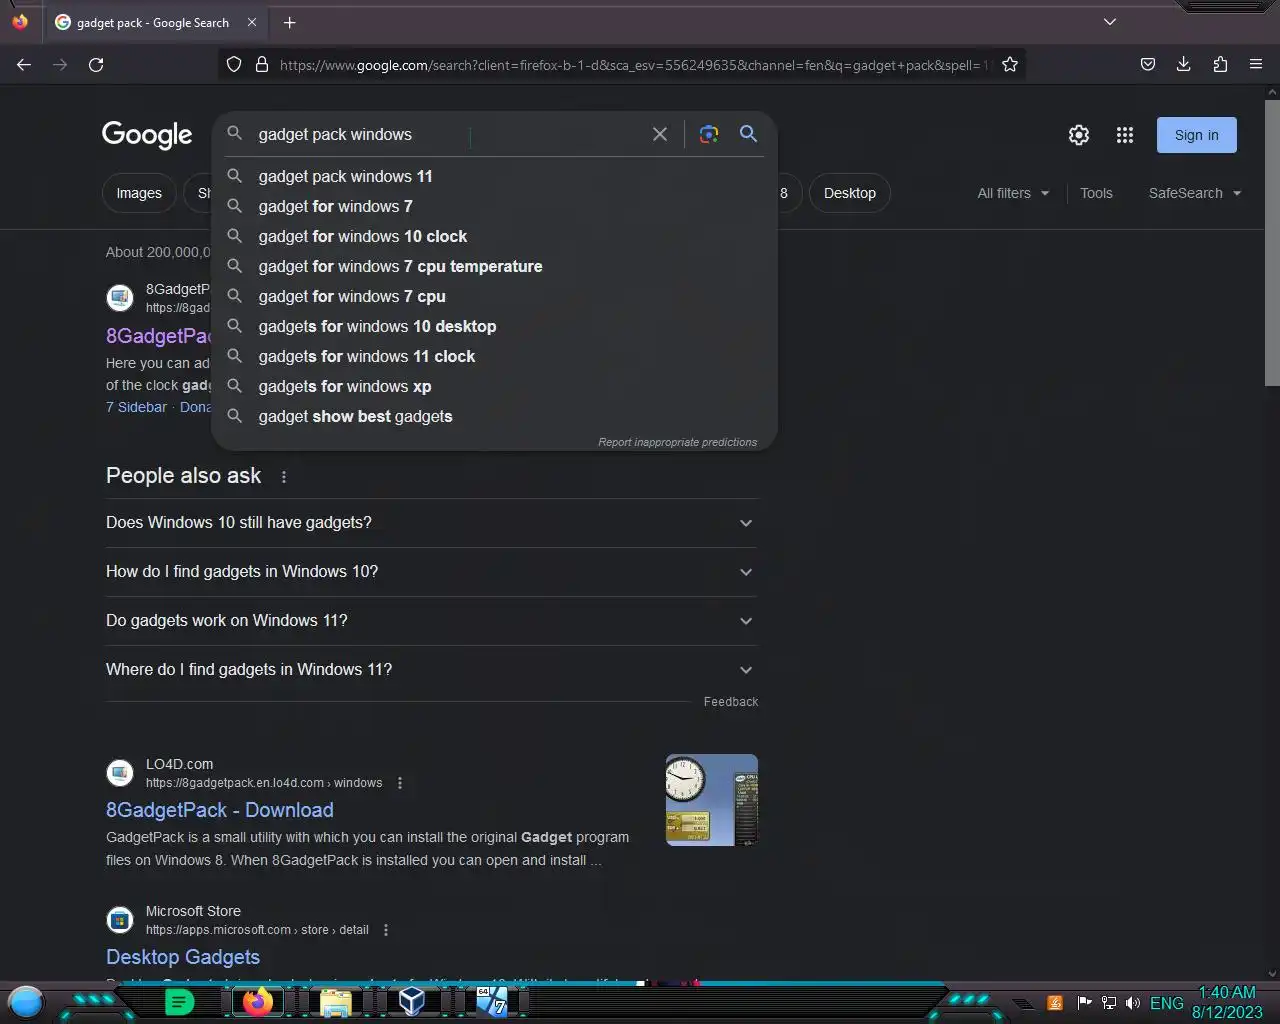Reload the current page

coord(96,64)
